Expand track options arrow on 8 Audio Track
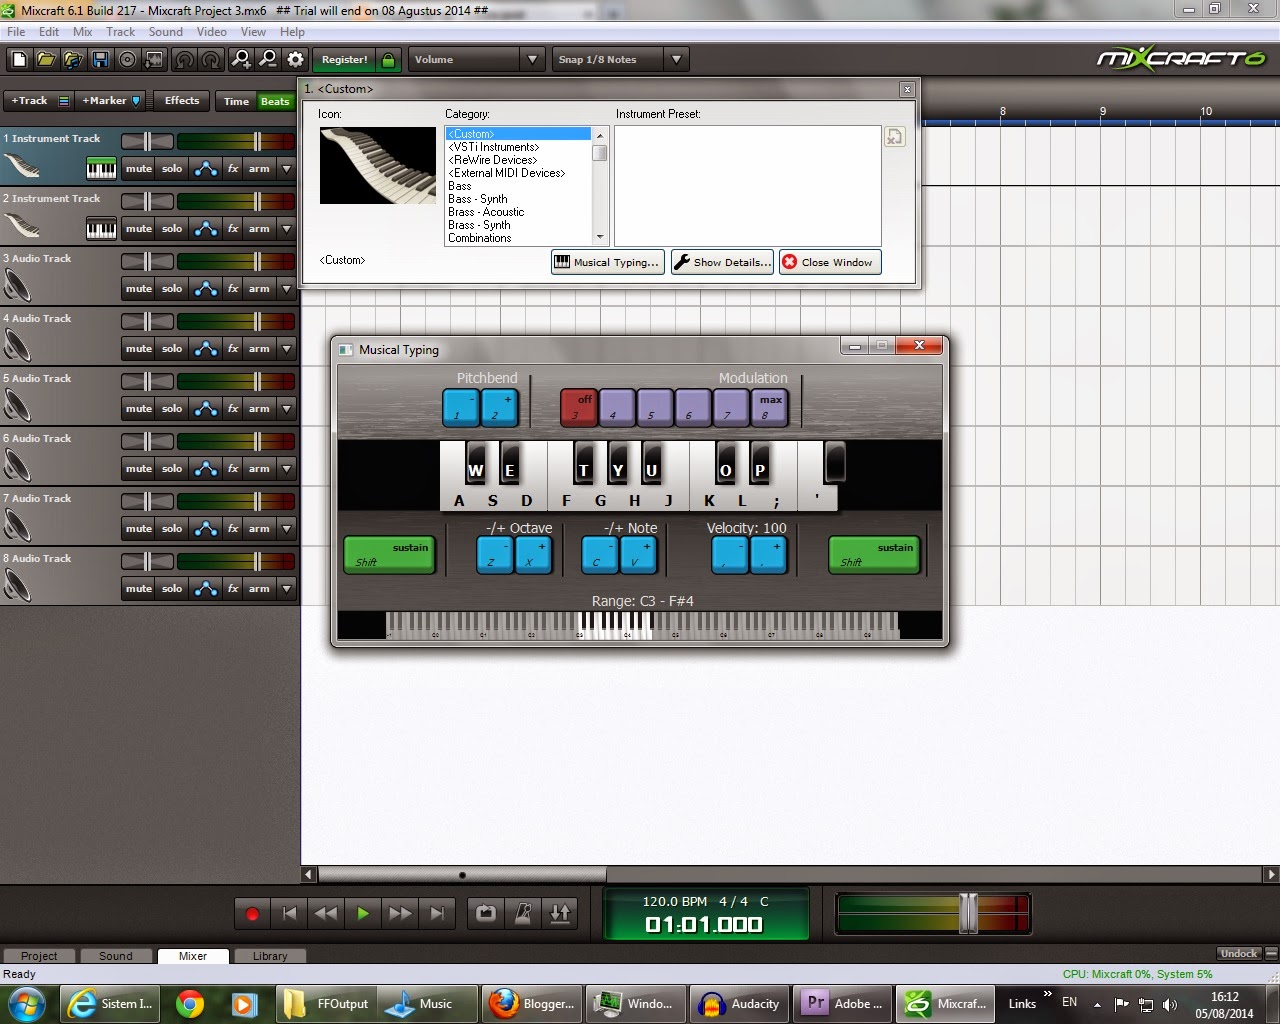 [286, 589]
